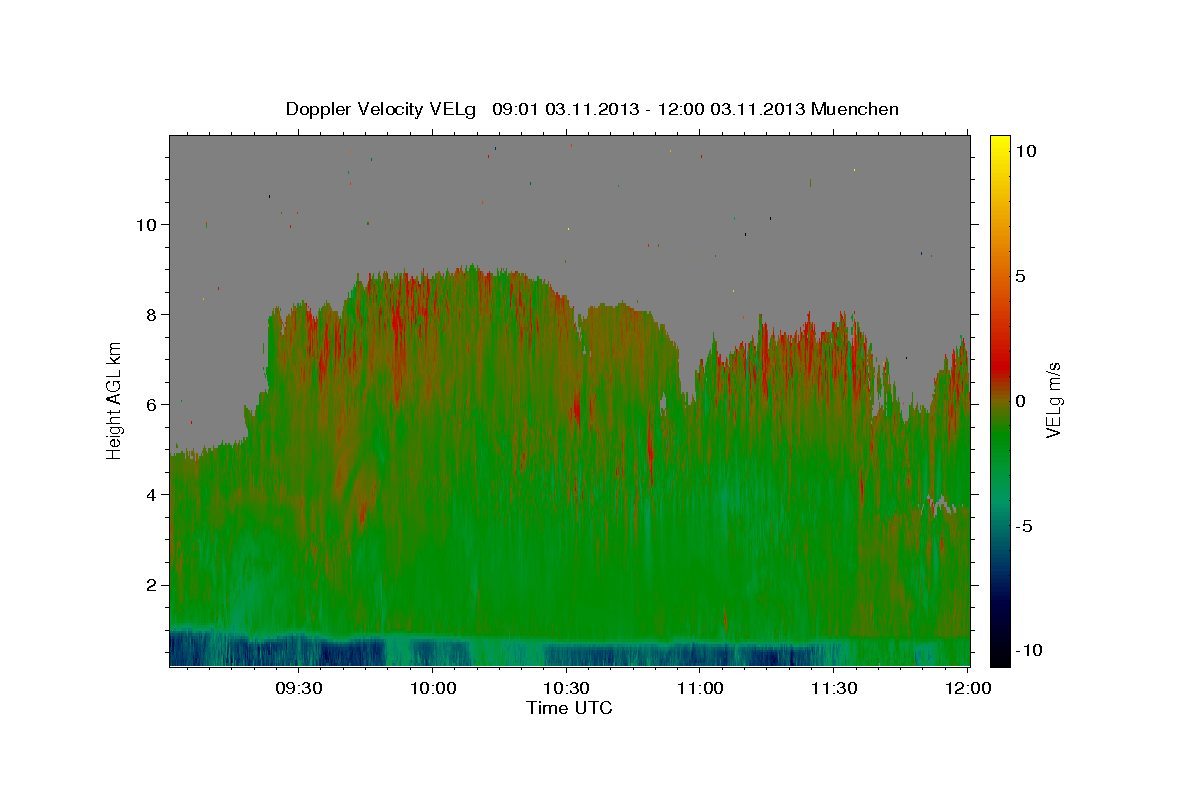Click the 'Height AGL km' axis title
This screenshot has width=1200, height=800.
115,400
